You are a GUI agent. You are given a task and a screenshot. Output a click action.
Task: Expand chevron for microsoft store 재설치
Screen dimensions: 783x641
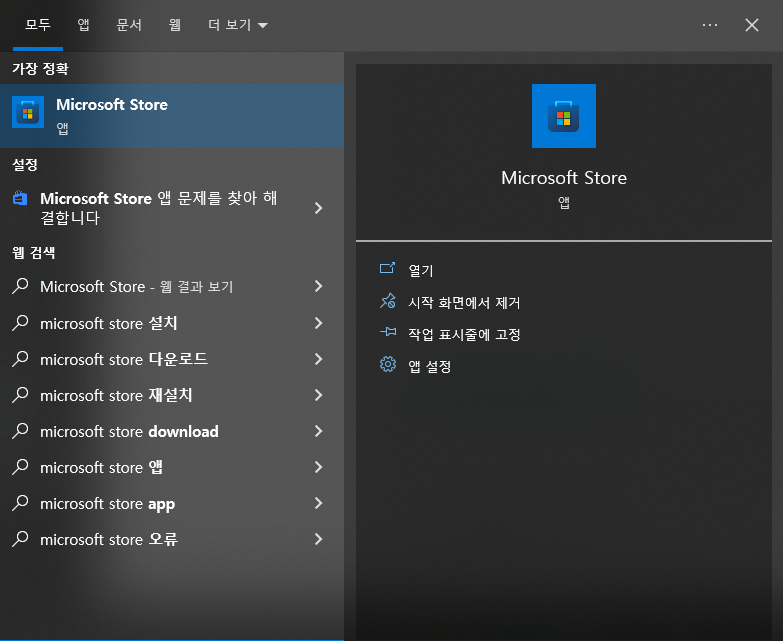click(319, 395)
